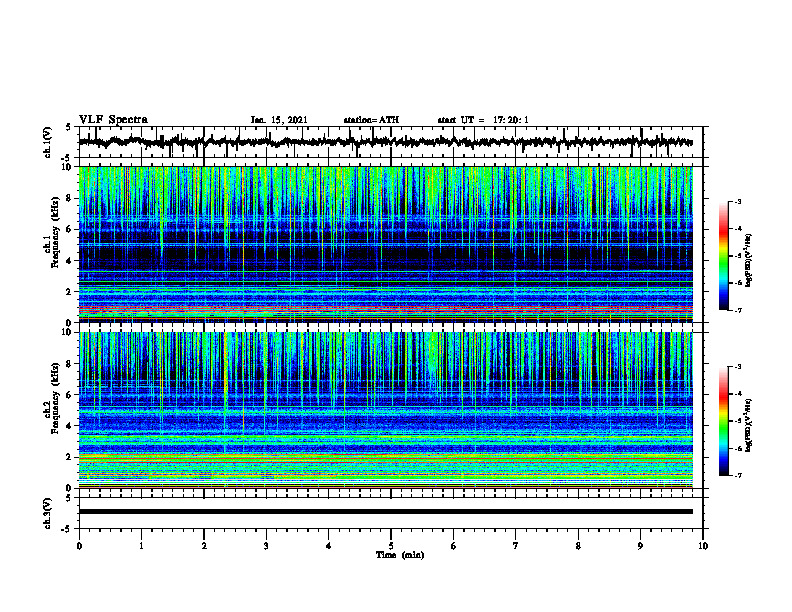
Task: Click the "ch.3(V)" vertical axis label
Action: pyautogui.click(x=47, y=513)
